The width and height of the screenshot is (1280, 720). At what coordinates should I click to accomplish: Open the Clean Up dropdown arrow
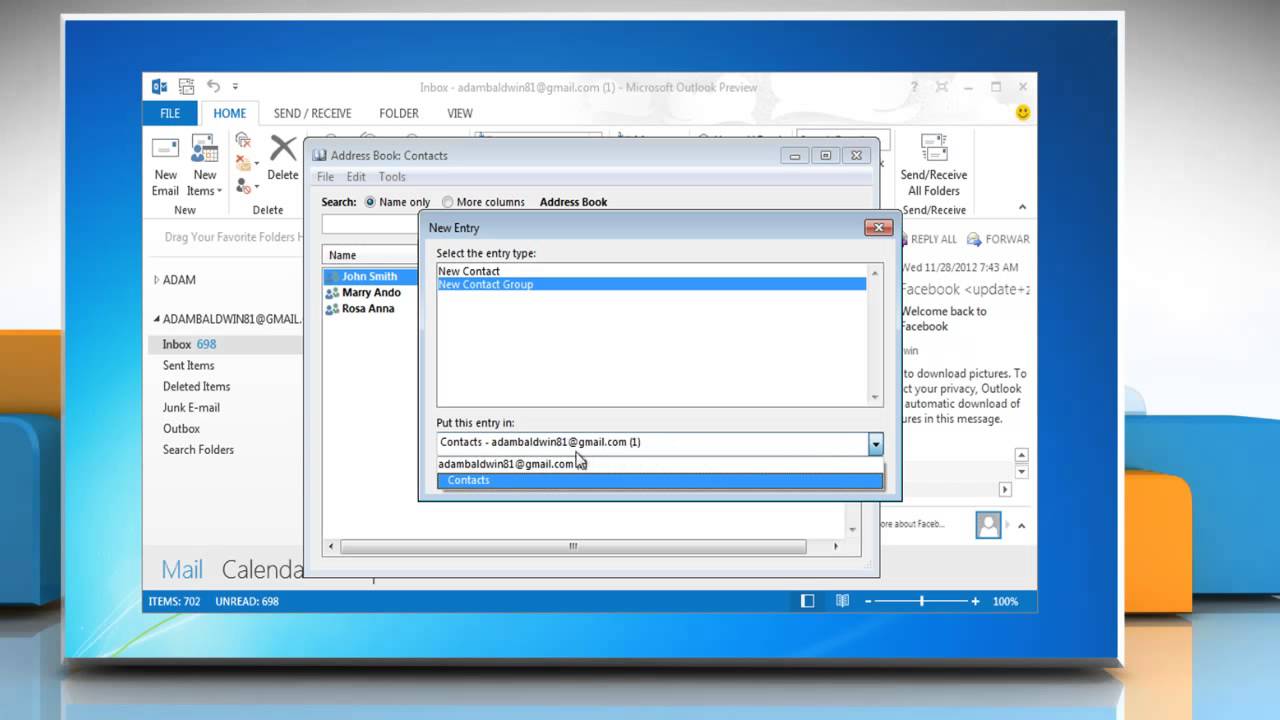[x=257, y=164]
